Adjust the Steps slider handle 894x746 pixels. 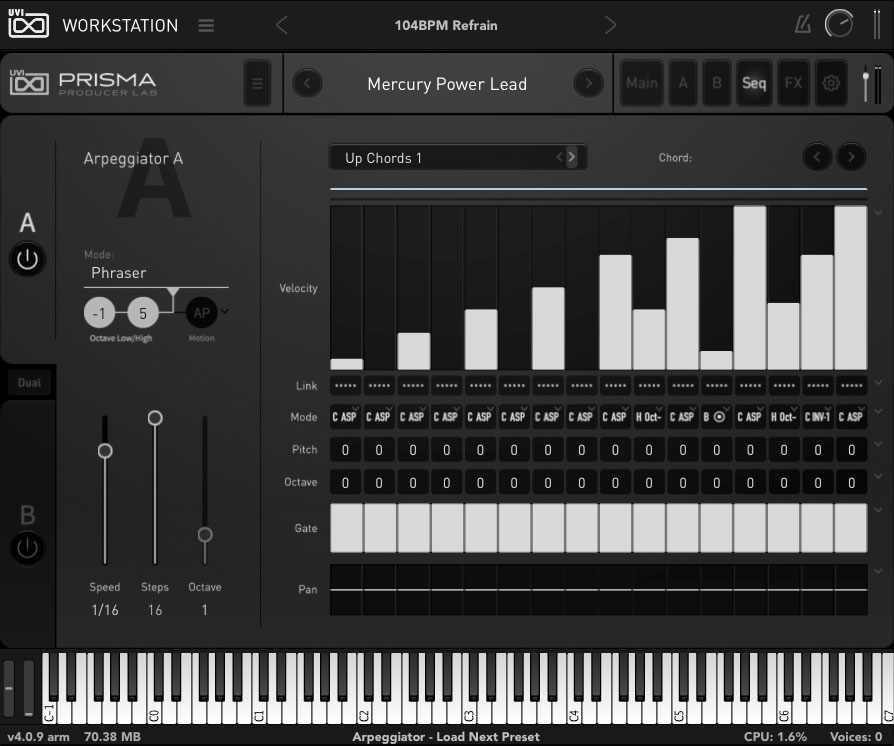[155, 418]
